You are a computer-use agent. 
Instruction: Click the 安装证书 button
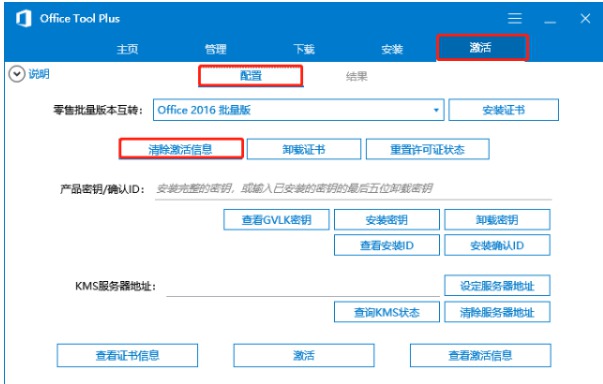(x=503, y=110)
